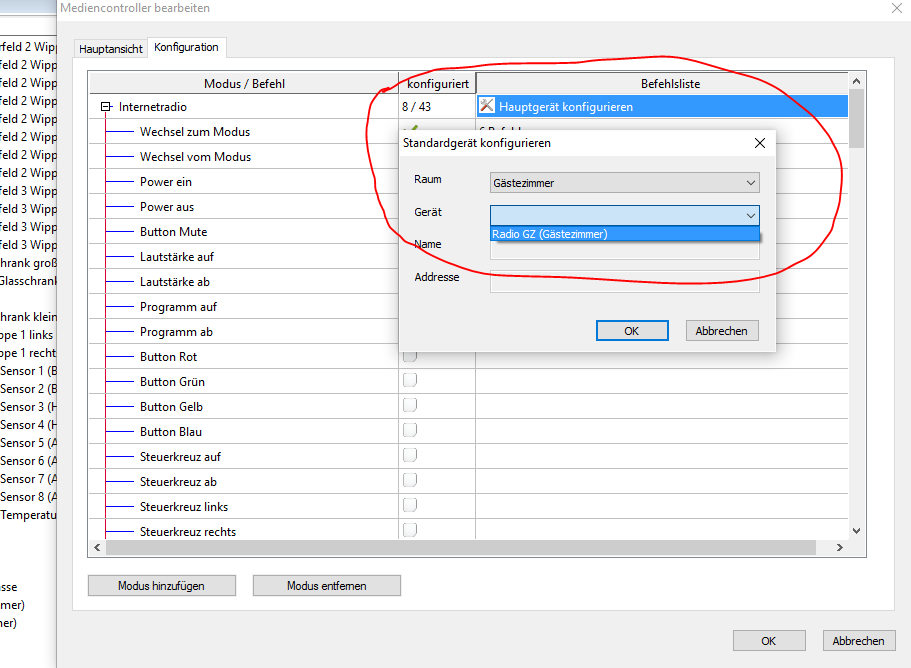Toggle the Button Blau checkbox
Viewport: 911px width, 668px height.
click(x=410, y=430)
